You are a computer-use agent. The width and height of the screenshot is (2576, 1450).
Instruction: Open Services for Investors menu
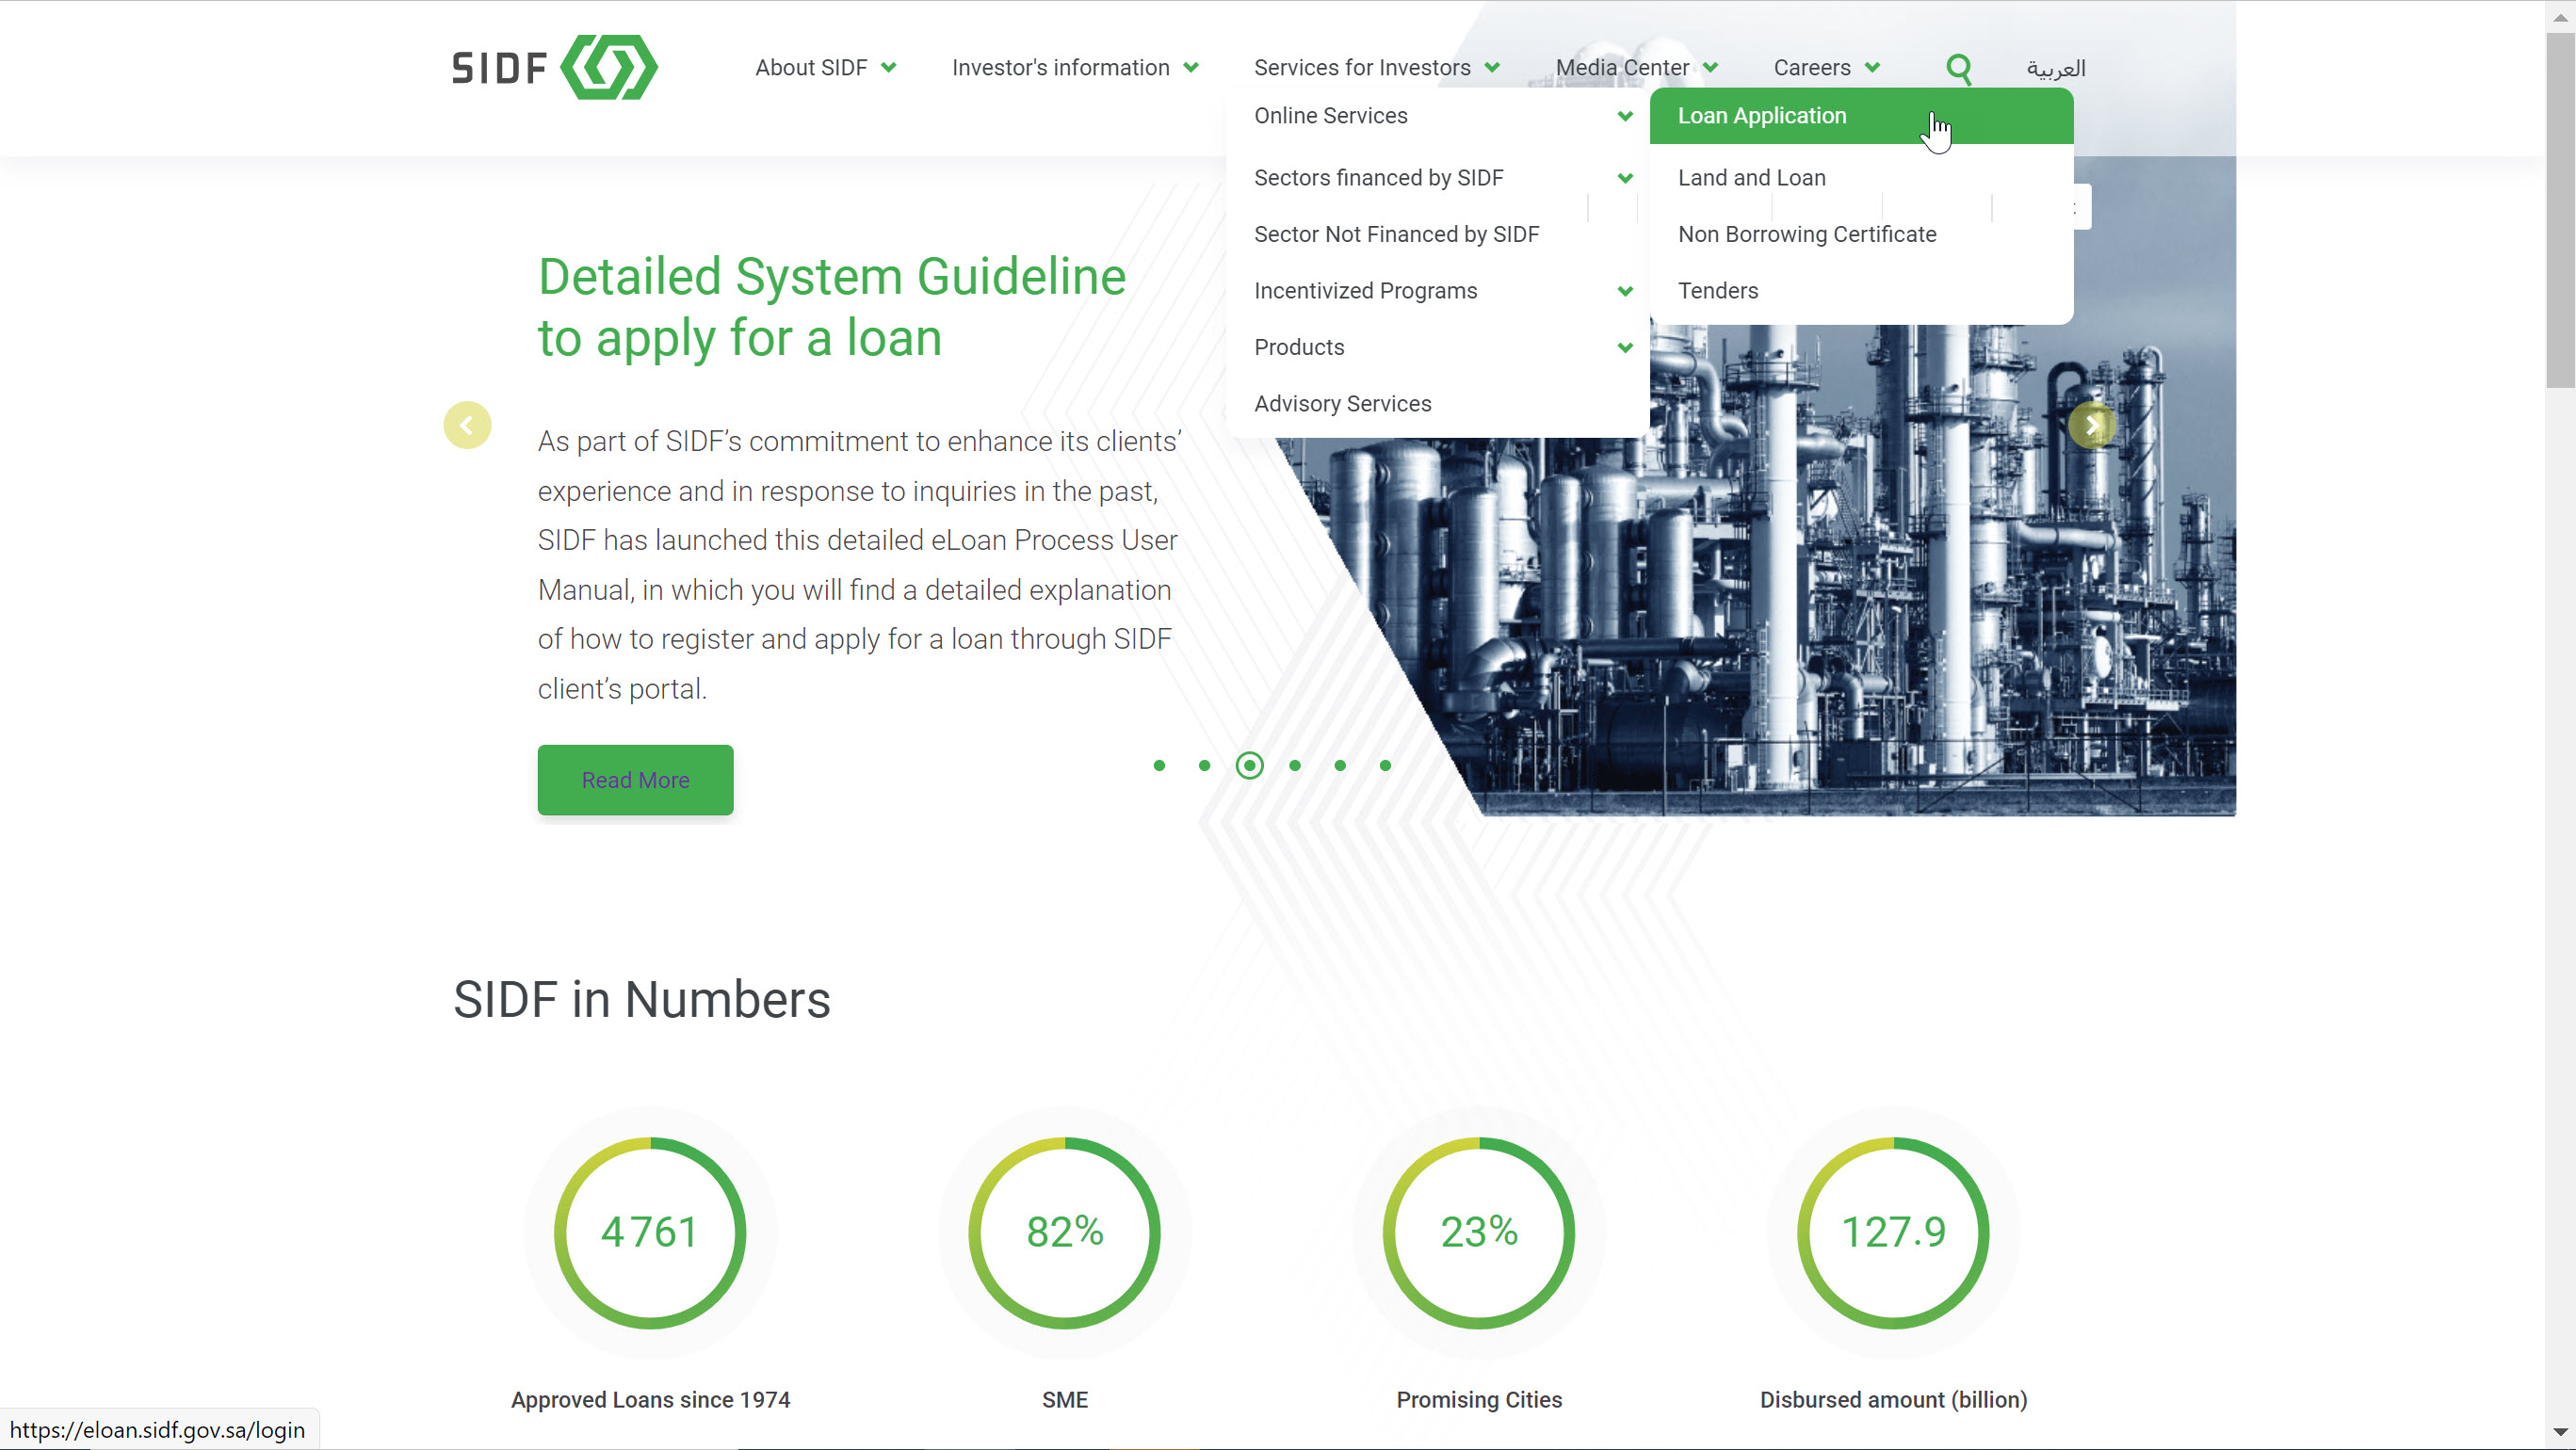[1376, 68]
